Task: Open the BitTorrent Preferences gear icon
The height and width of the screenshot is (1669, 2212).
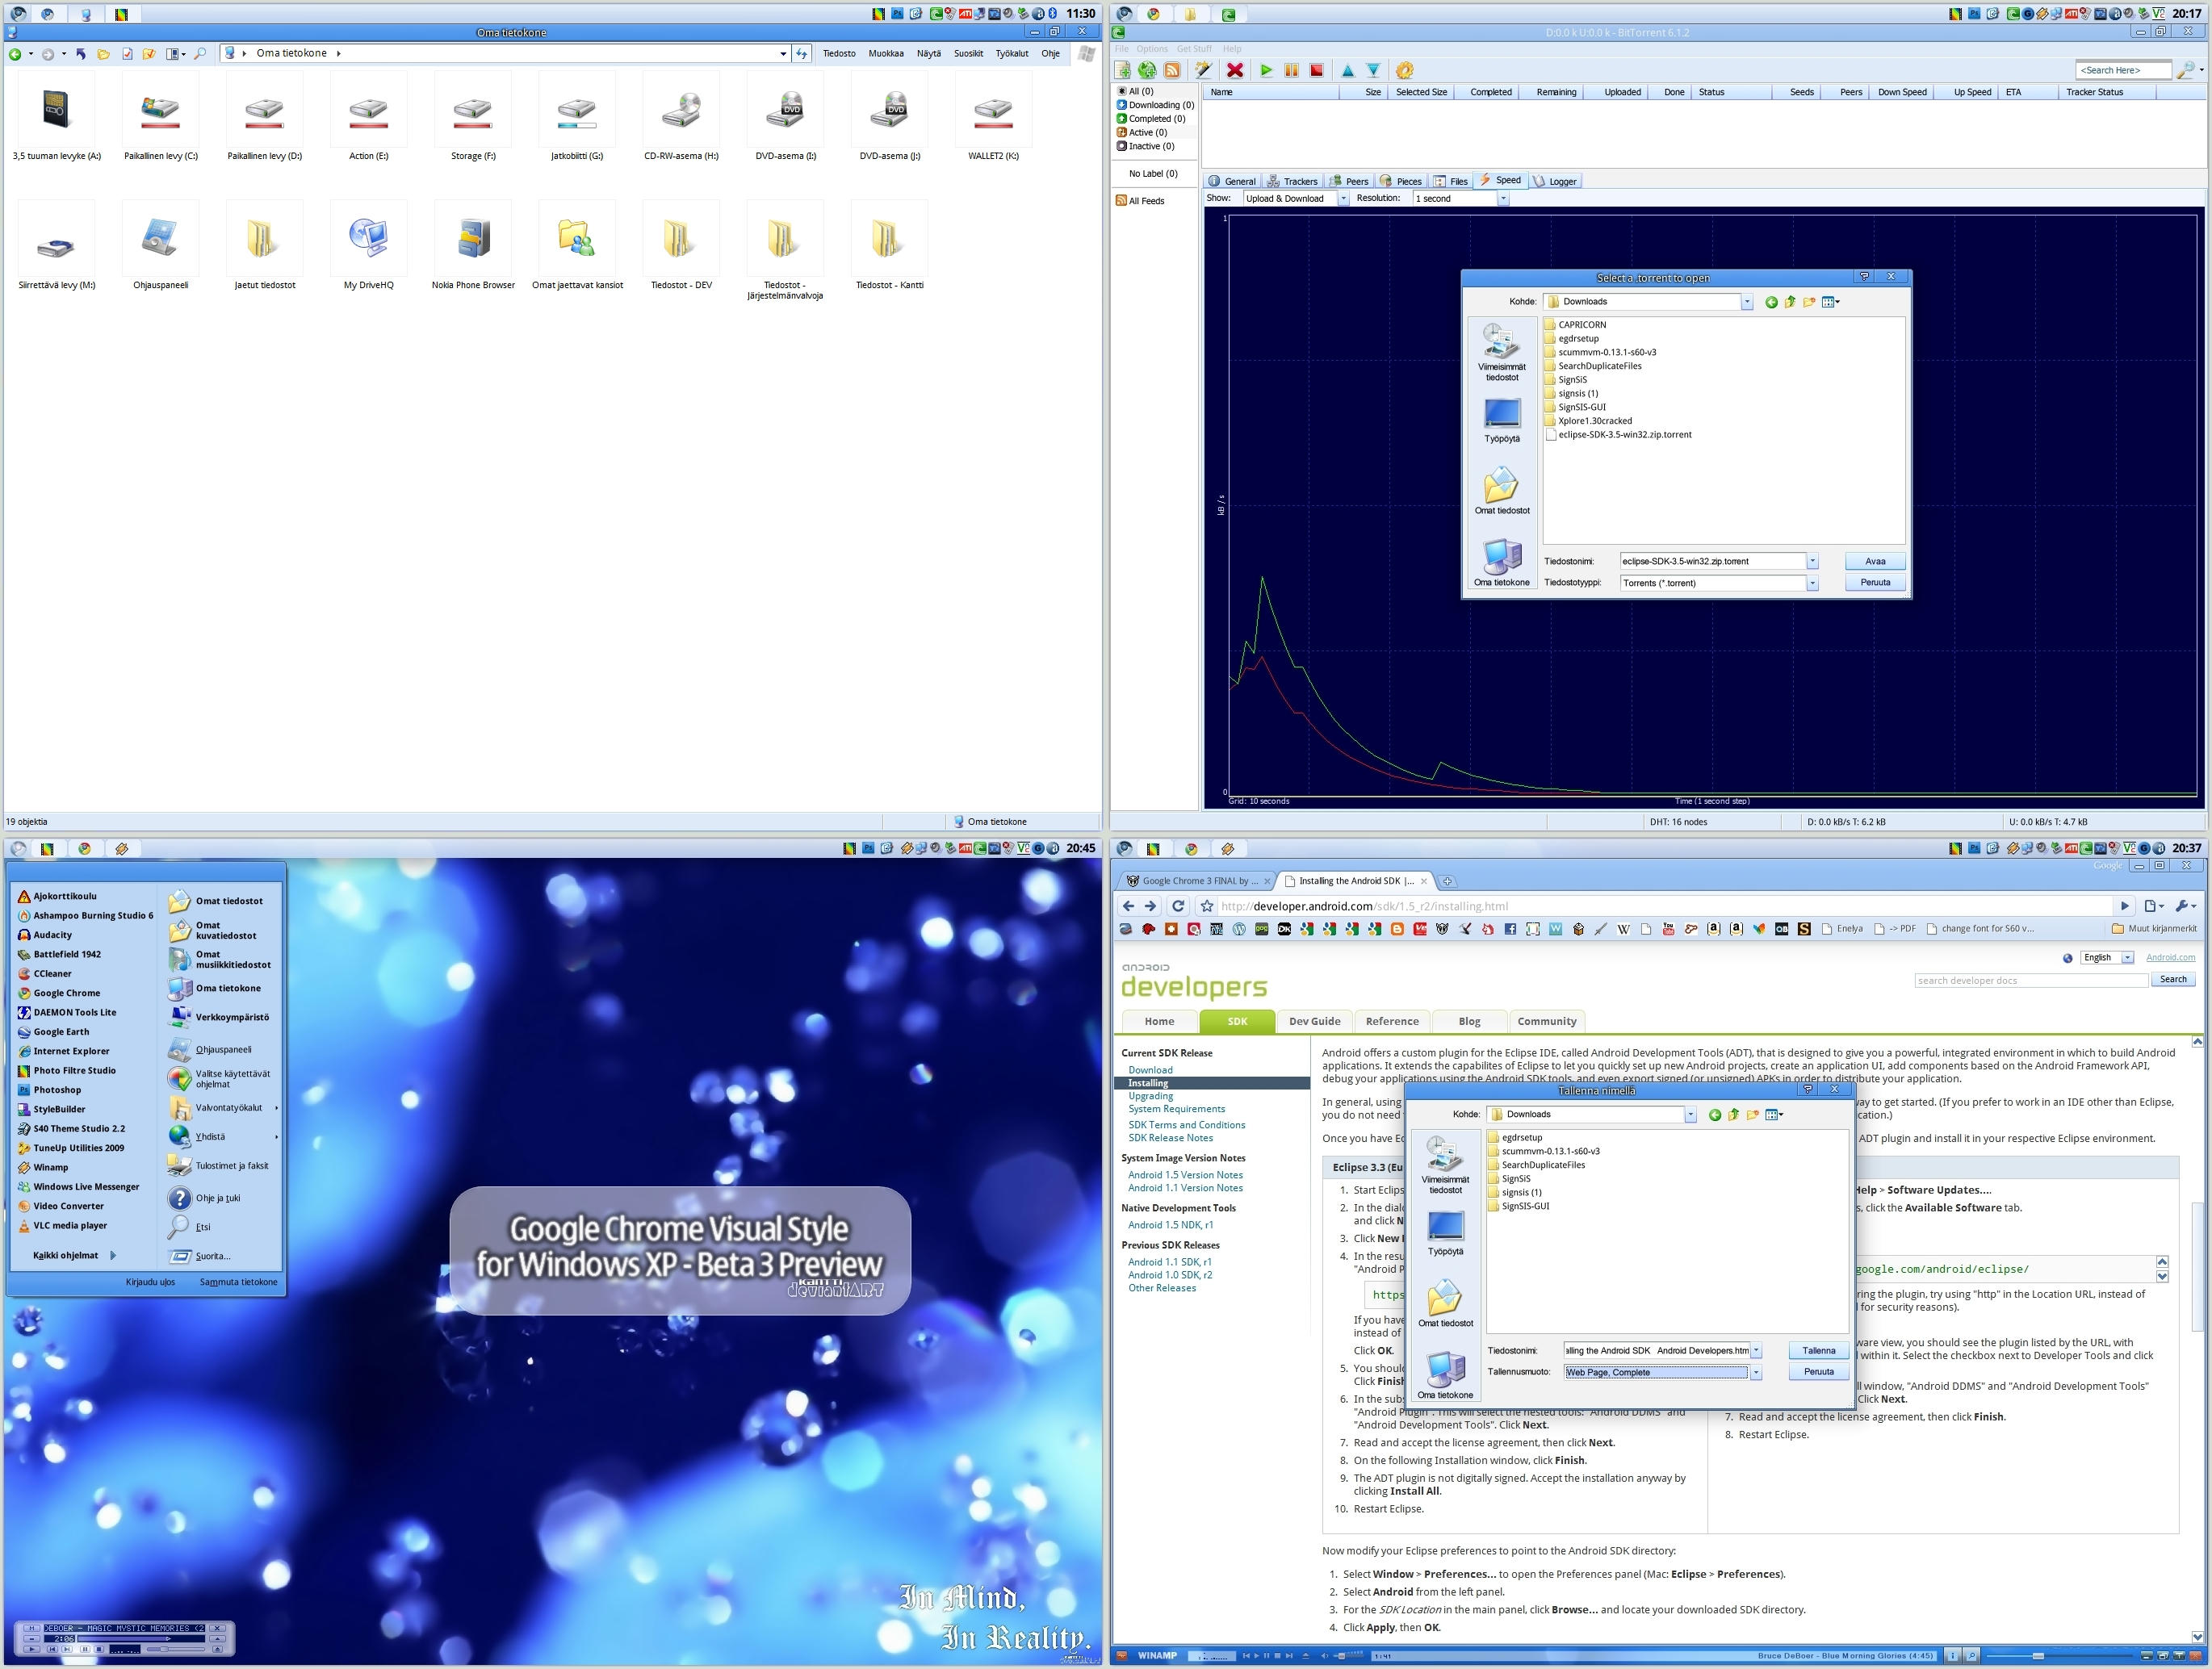Action: [1404, 70]
